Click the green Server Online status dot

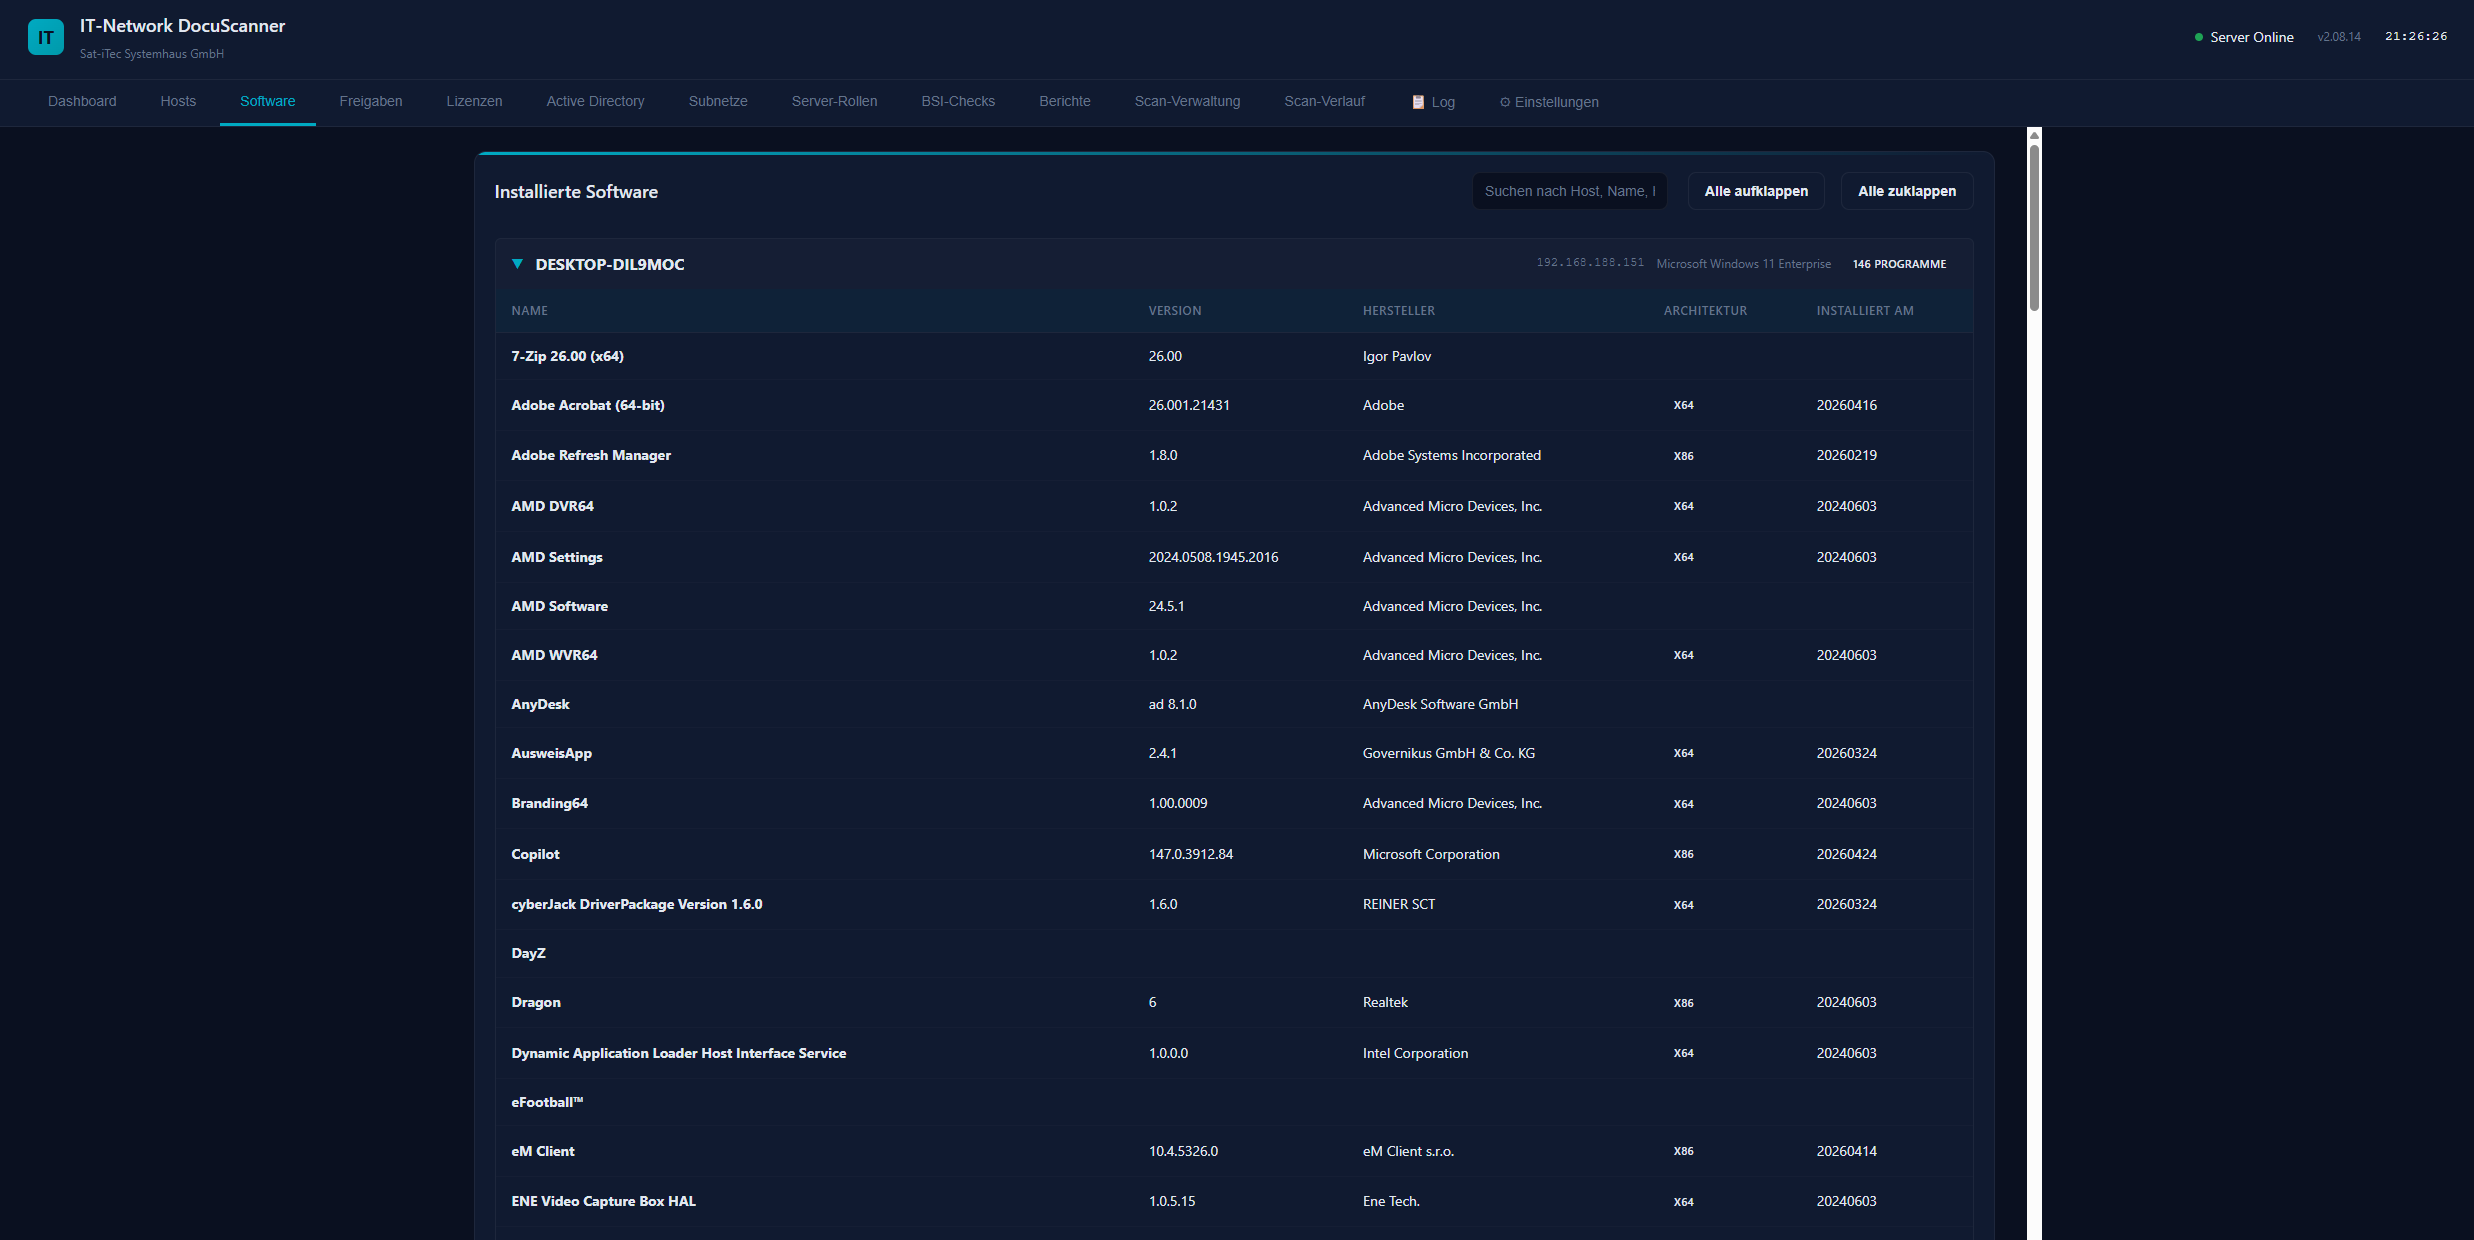2199,36
